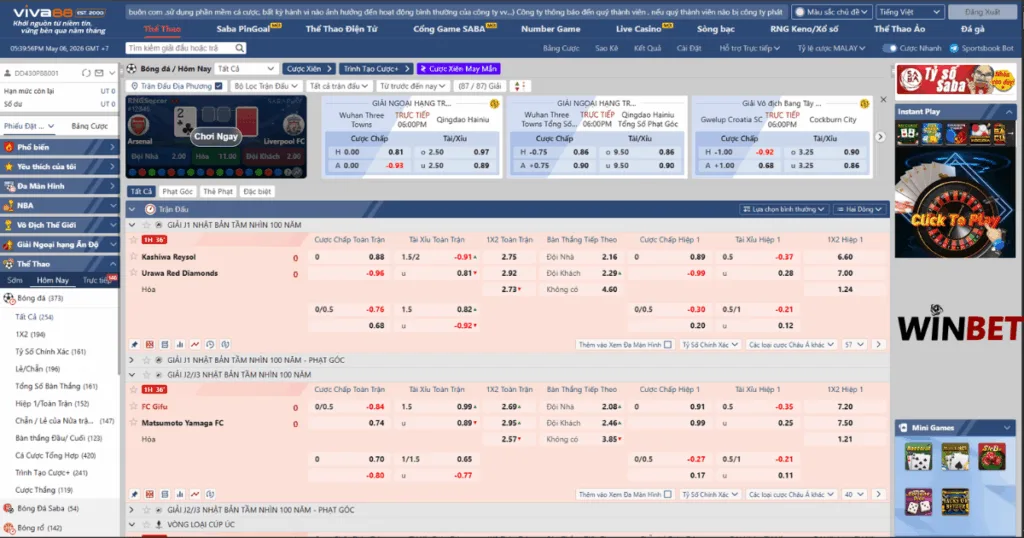Collapse the Instant Play panel
The width and height of the screenshot is (1024, 538).
[1009, 112]
